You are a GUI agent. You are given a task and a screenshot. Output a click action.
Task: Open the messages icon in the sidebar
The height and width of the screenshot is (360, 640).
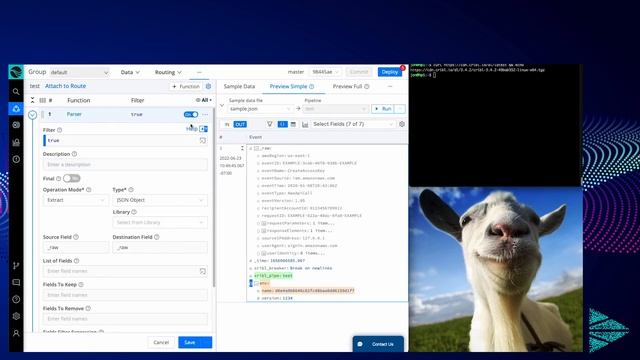click(16, 282)
